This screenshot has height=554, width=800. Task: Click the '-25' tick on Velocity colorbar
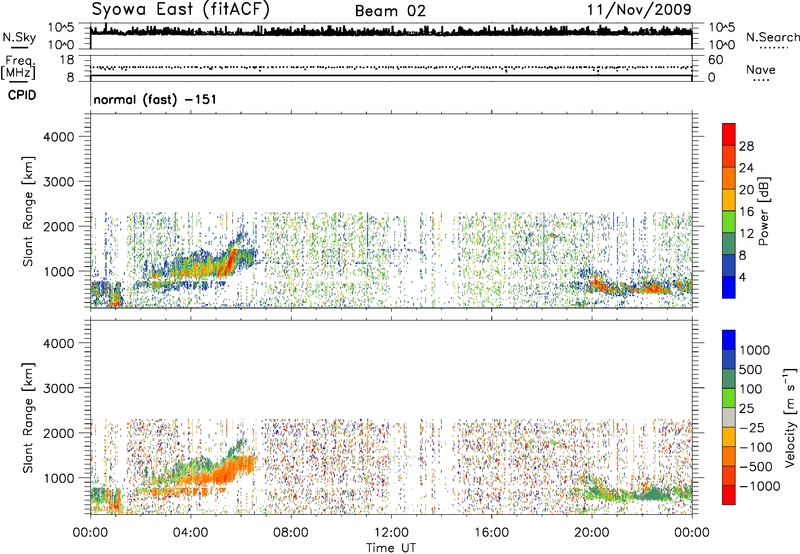[x=752, y=427]
